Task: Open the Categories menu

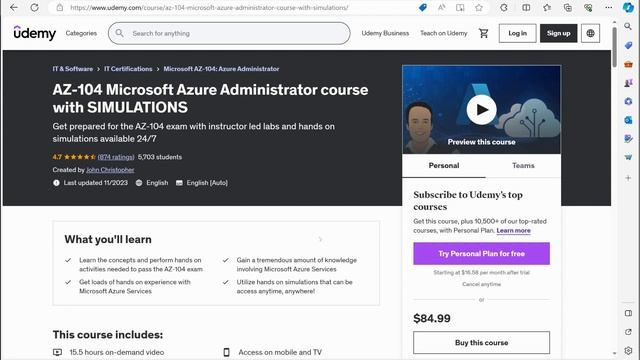Action: pyautogui.click(x=81, y=33)
